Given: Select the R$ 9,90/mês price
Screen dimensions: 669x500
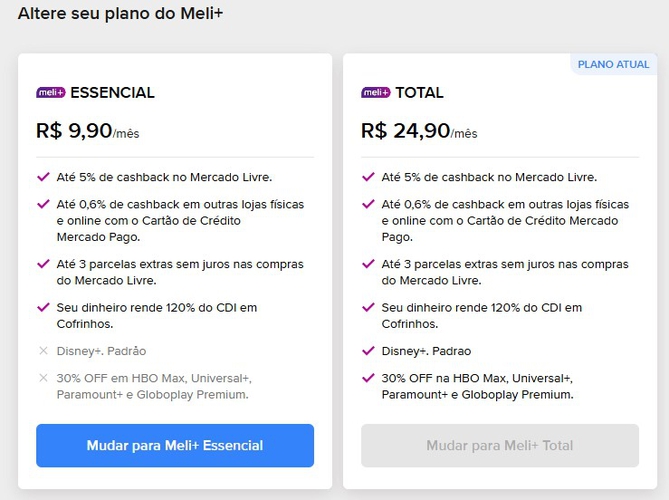Looking at the screenshot, I should pos(88,131).
